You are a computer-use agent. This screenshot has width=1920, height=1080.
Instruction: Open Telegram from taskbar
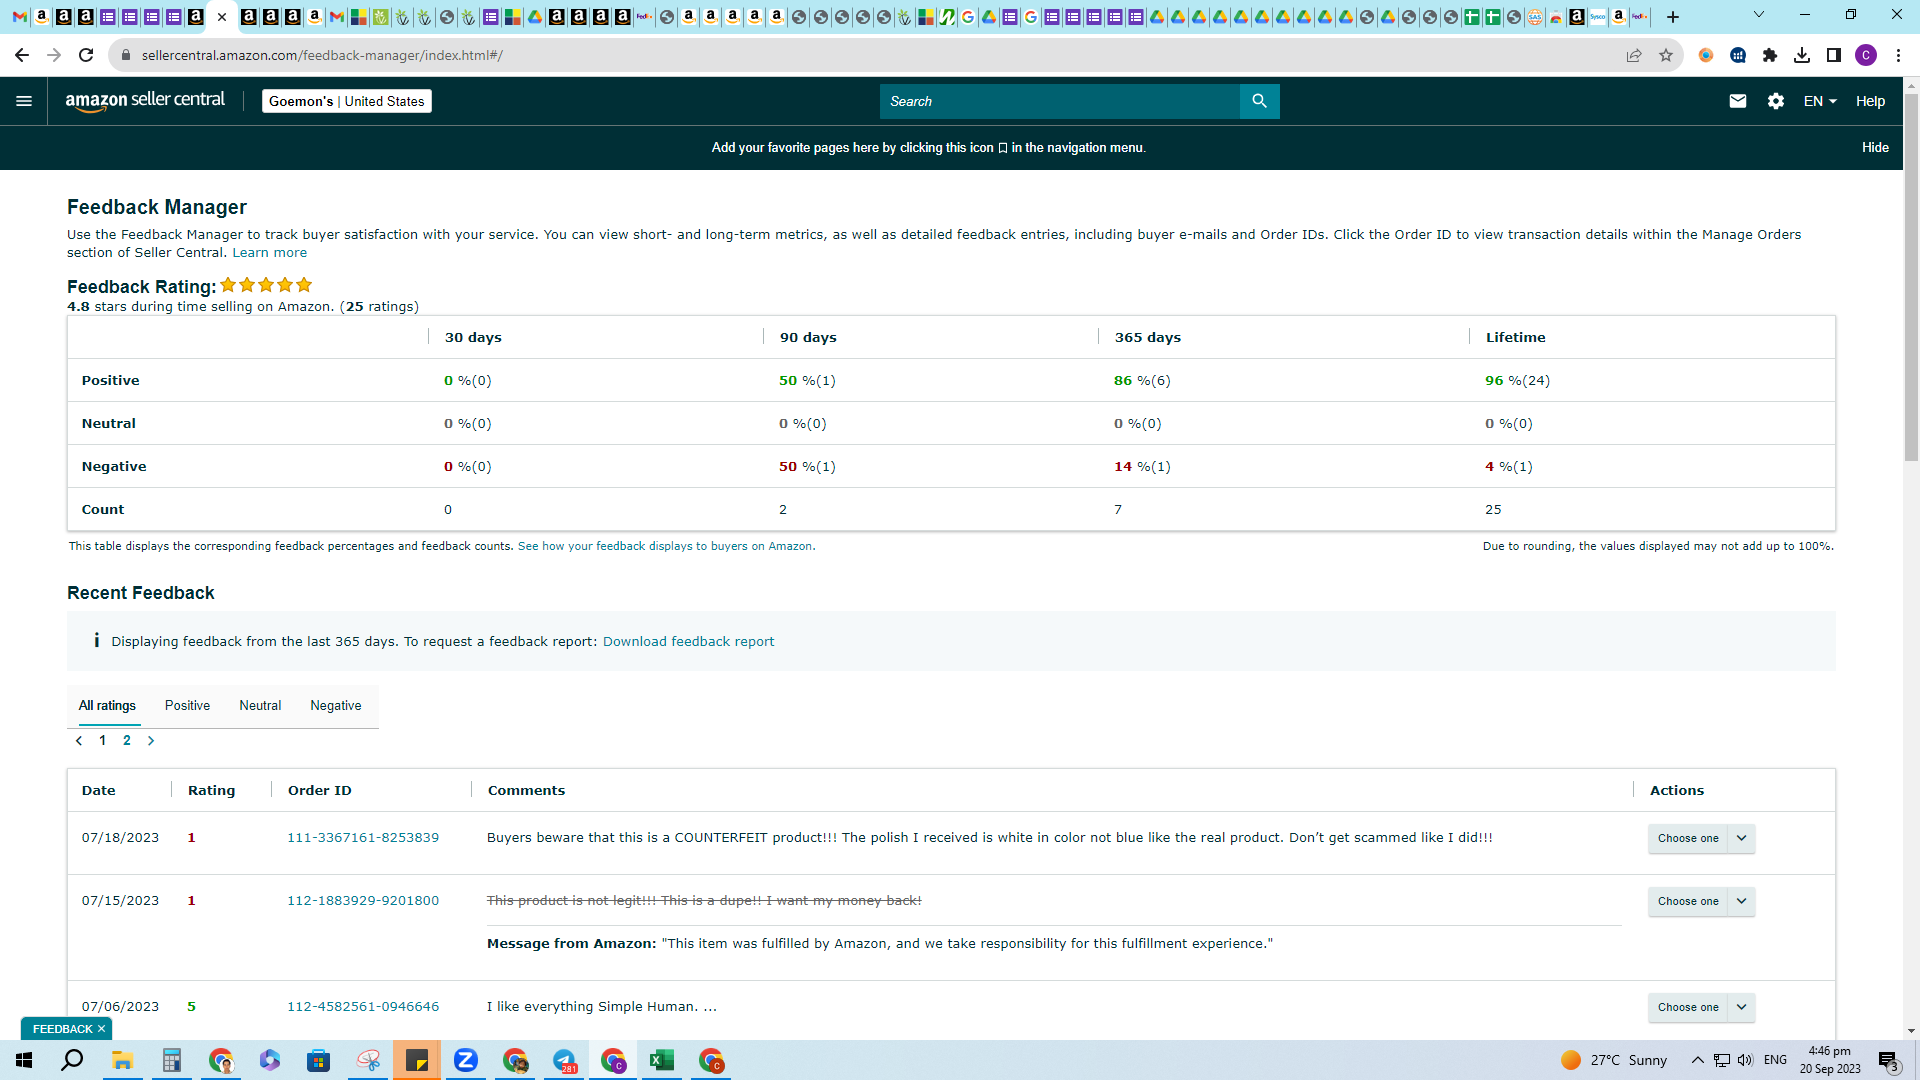(x=565, y=1060)
